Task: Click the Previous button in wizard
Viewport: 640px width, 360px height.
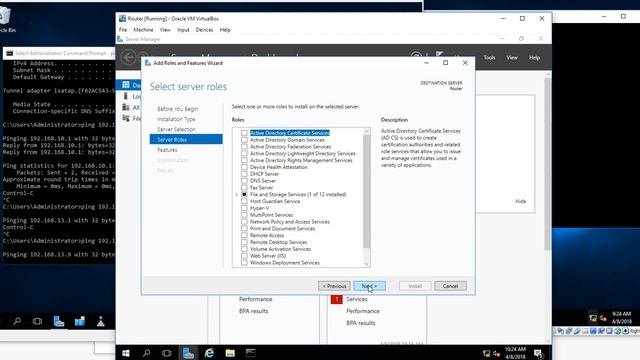Action: point(334,286)
